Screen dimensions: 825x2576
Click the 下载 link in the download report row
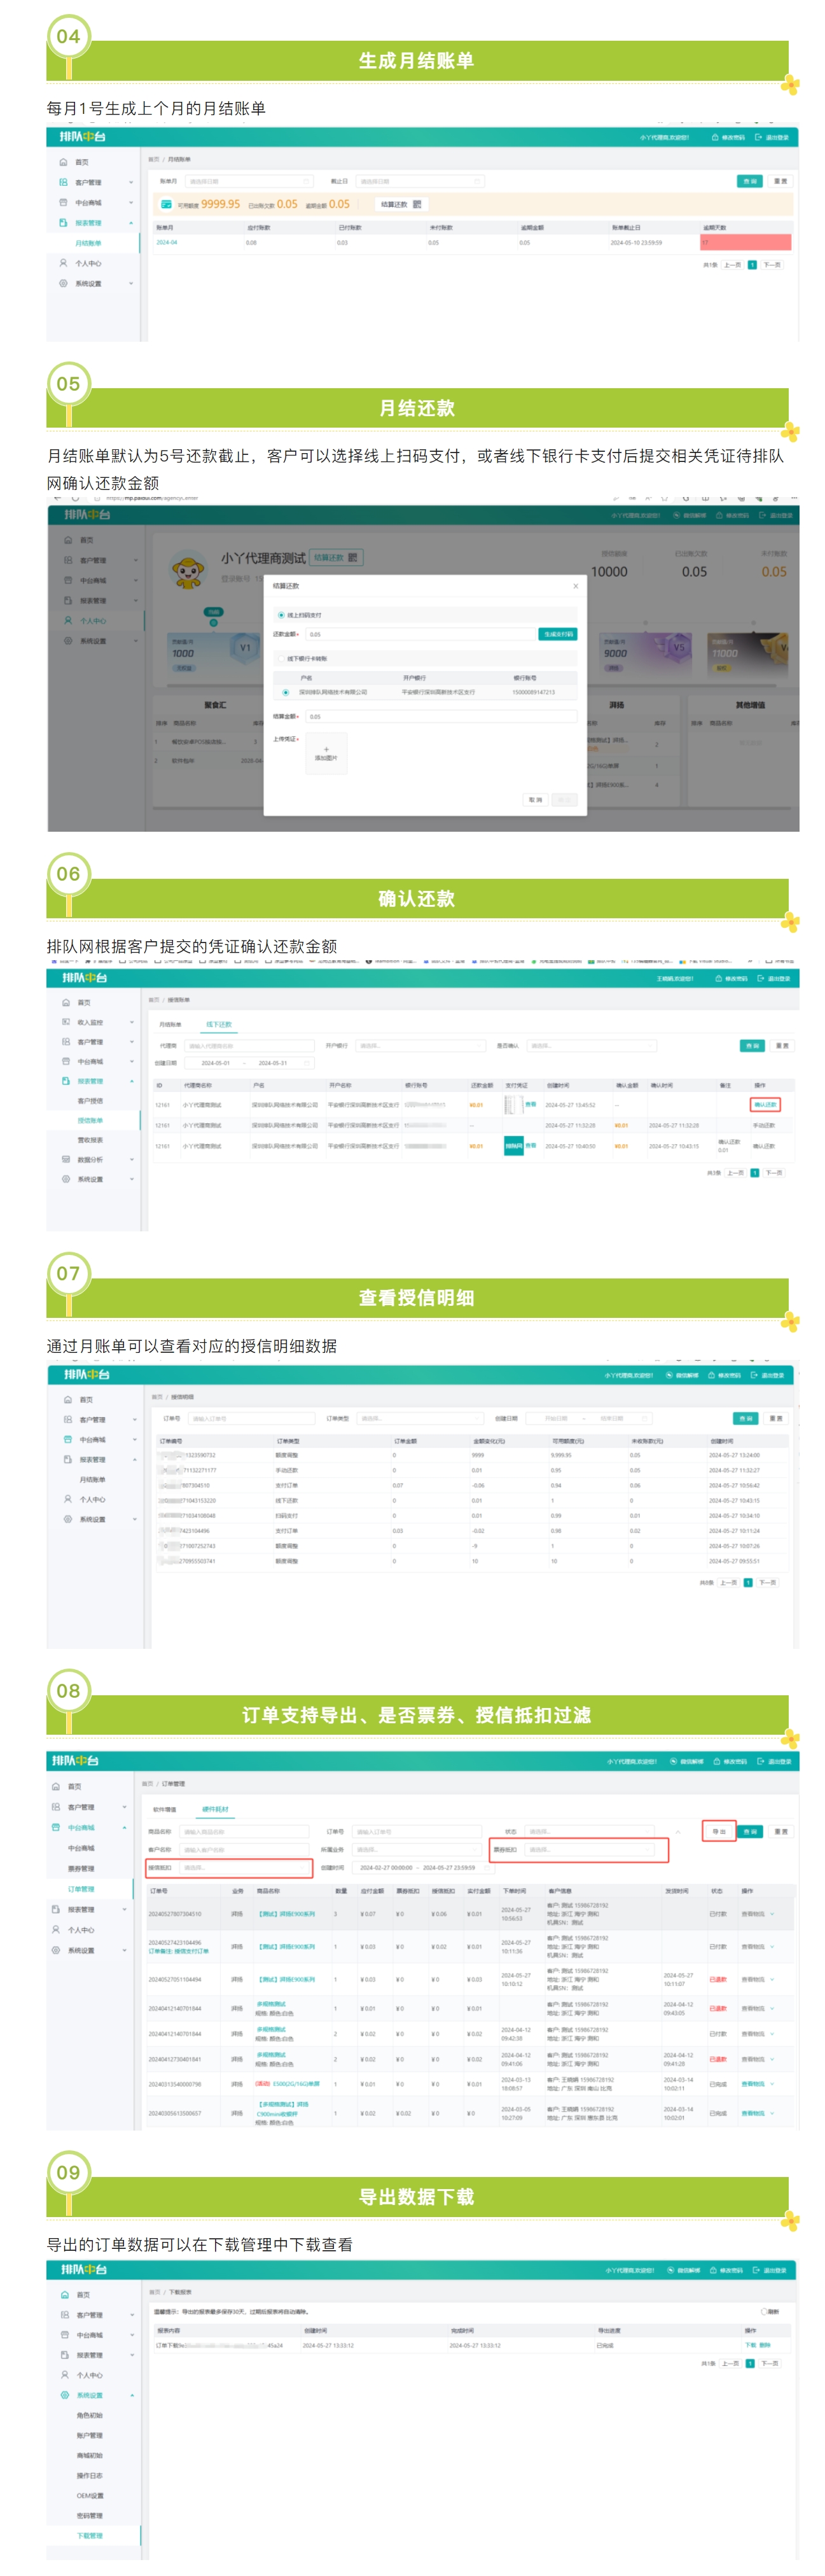(x=750, y=2345)
